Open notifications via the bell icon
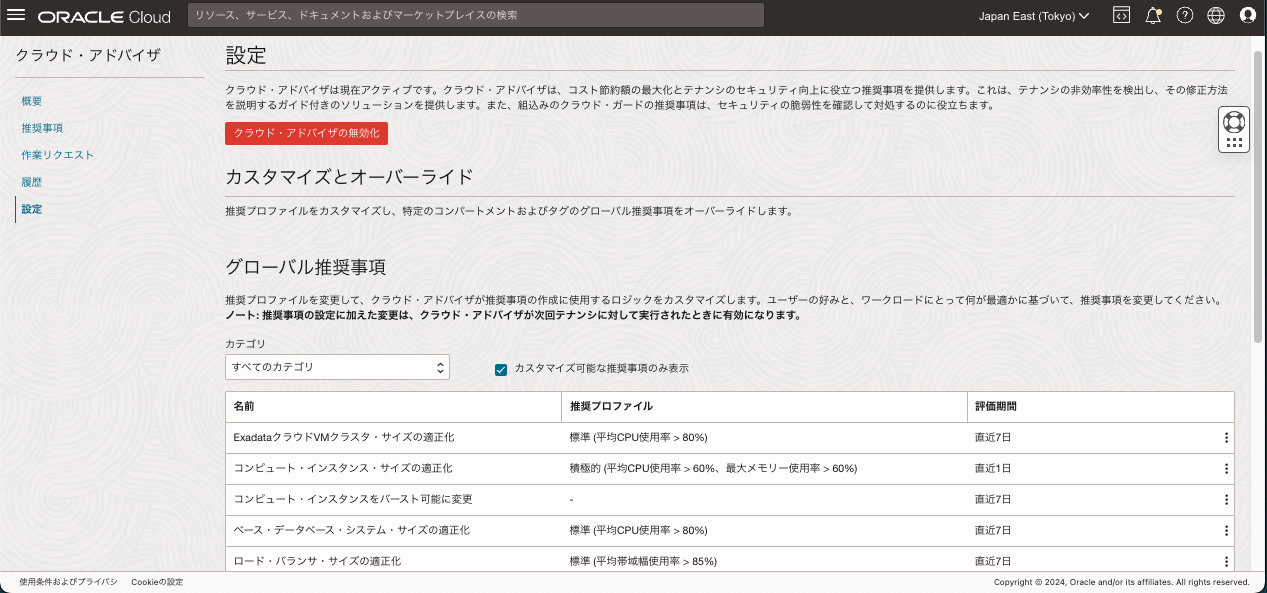The height and width of the screenshot is (593, 1267). (1153, 15)
